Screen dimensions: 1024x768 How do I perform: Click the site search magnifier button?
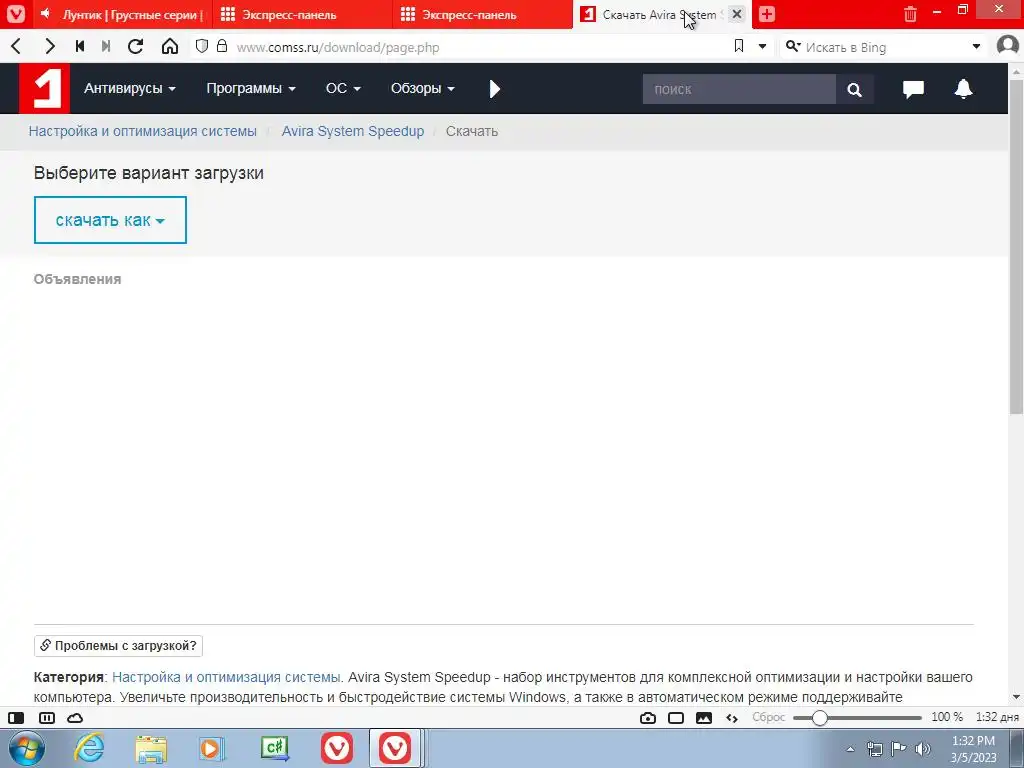pos(854,89)
